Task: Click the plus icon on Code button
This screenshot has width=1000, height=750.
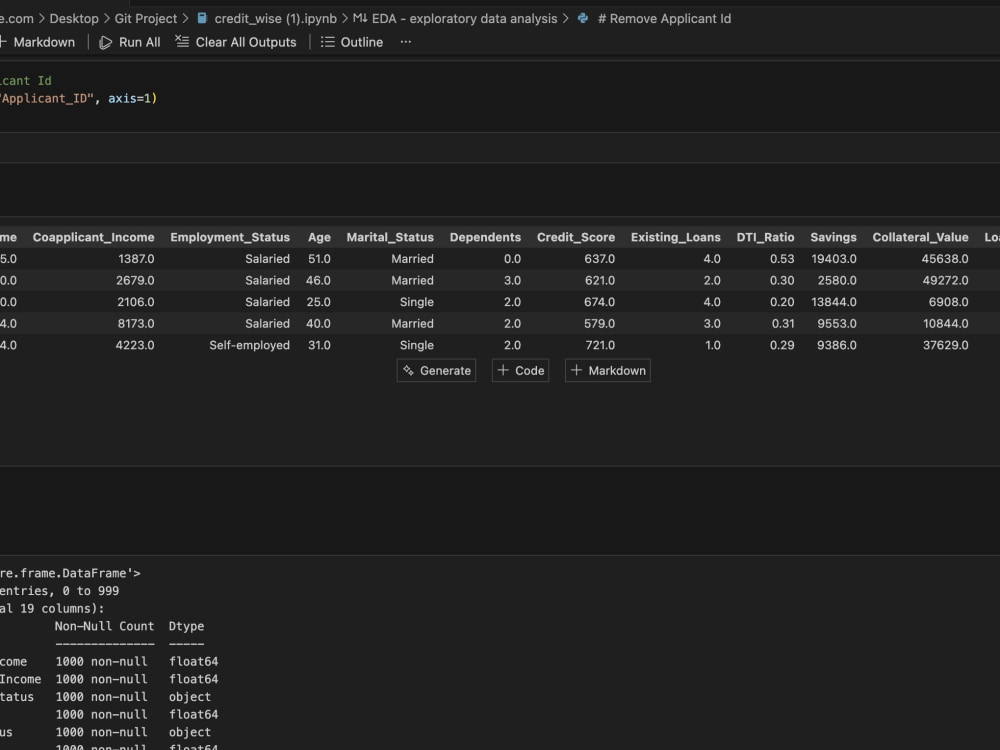Action: click(503, 370)
